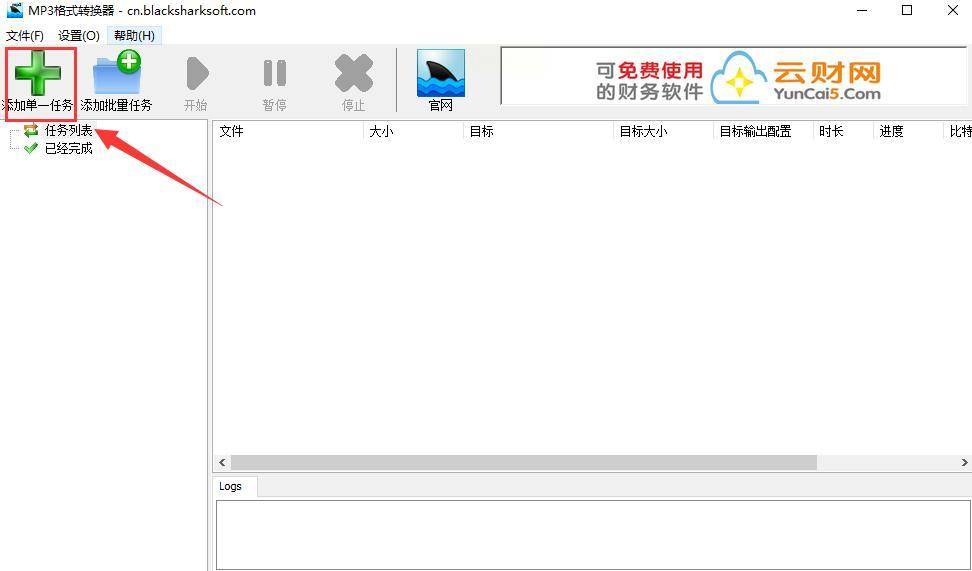Stop tasks with the 停止 X icon
This screenshot has width=972, height=571.
(354, 73)
